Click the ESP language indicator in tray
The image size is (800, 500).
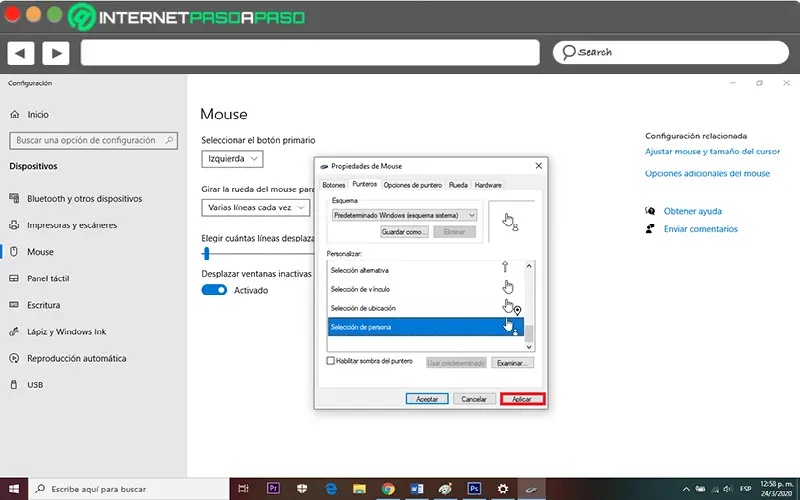point(745,489)
